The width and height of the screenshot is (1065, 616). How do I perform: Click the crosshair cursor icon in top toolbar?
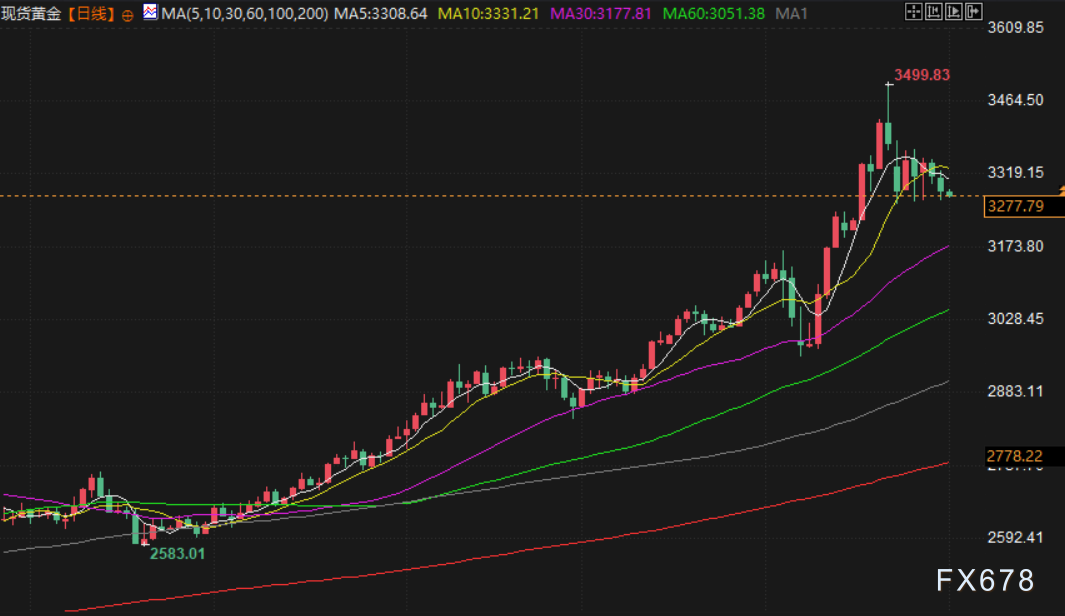913,12
